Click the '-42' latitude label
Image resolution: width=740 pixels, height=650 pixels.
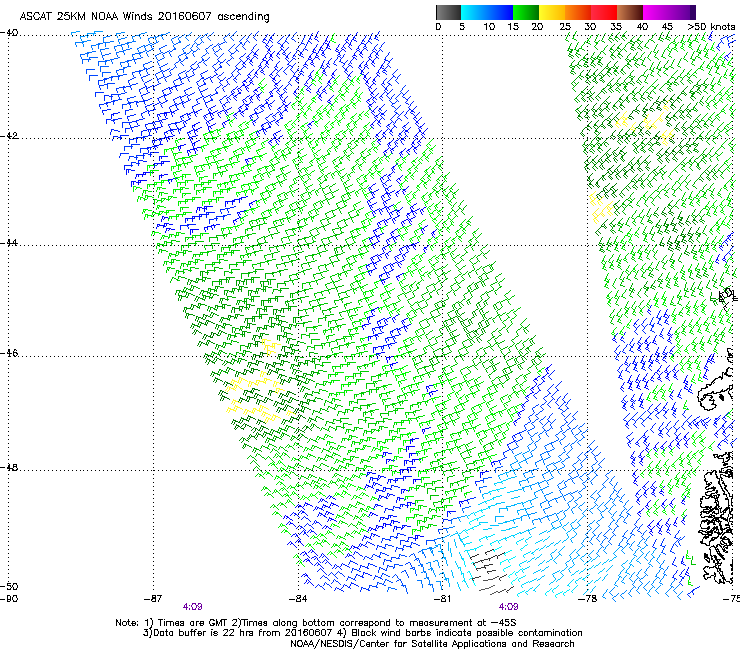(x=9, y=136)
